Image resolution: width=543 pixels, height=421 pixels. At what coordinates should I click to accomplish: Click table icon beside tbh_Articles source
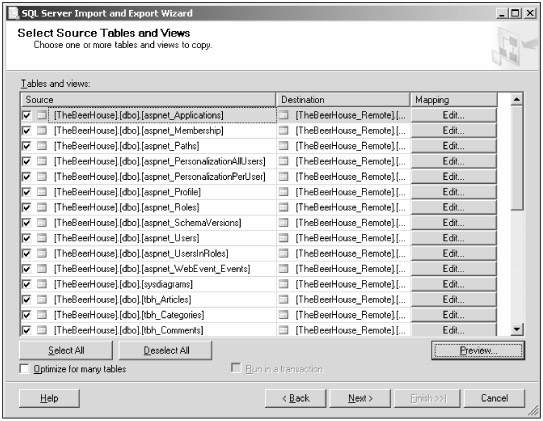(x=42, y=299)
